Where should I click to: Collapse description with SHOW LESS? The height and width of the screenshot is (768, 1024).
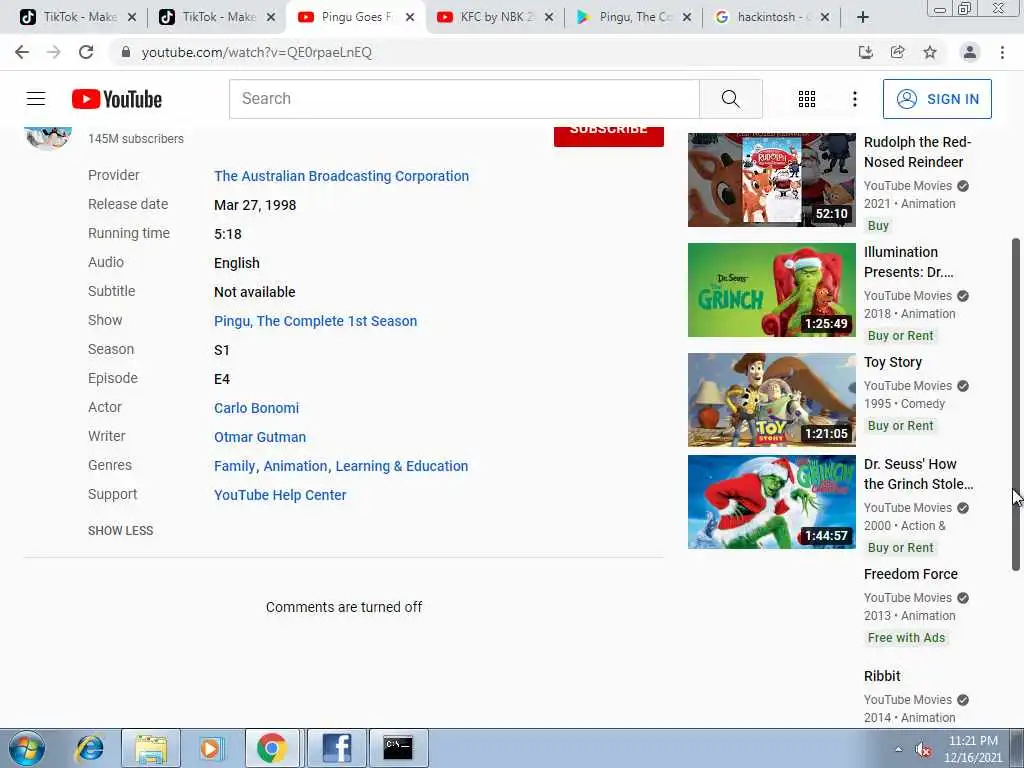[x=121, y=531]
